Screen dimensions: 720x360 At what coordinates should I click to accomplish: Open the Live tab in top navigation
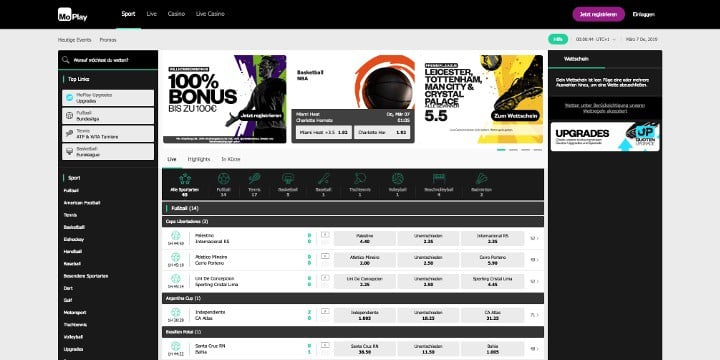coord(152,14)
